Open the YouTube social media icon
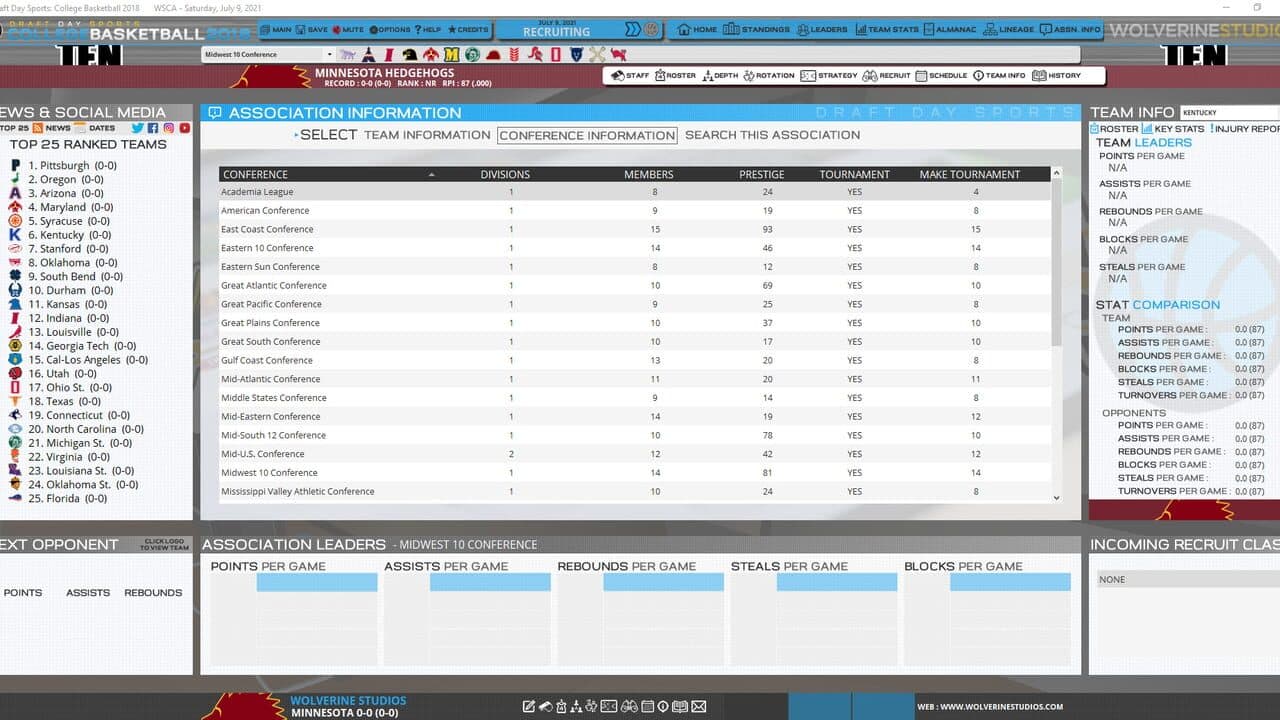 click(185, 128)
